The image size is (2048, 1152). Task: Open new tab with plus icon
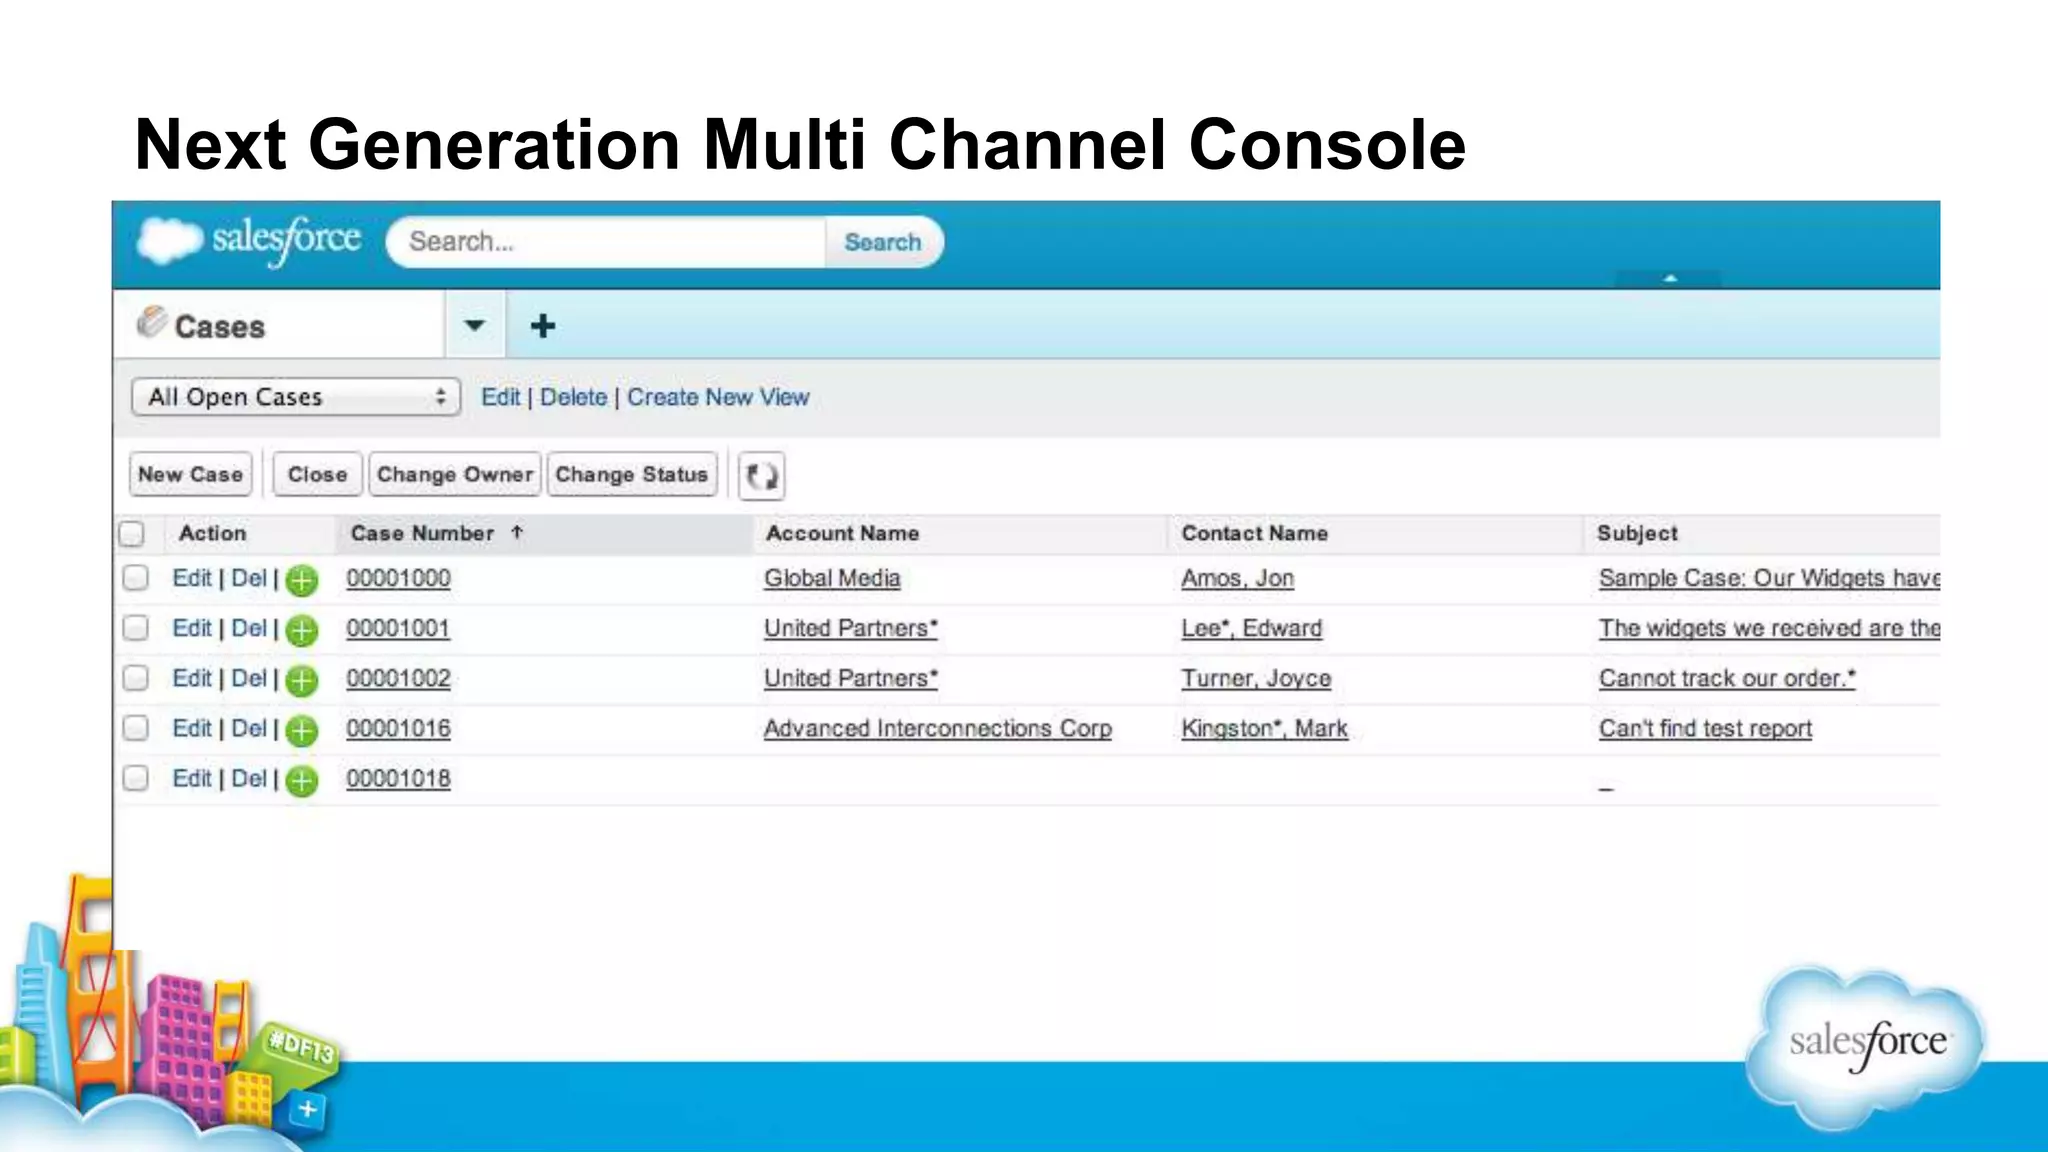tap(543, 326)
